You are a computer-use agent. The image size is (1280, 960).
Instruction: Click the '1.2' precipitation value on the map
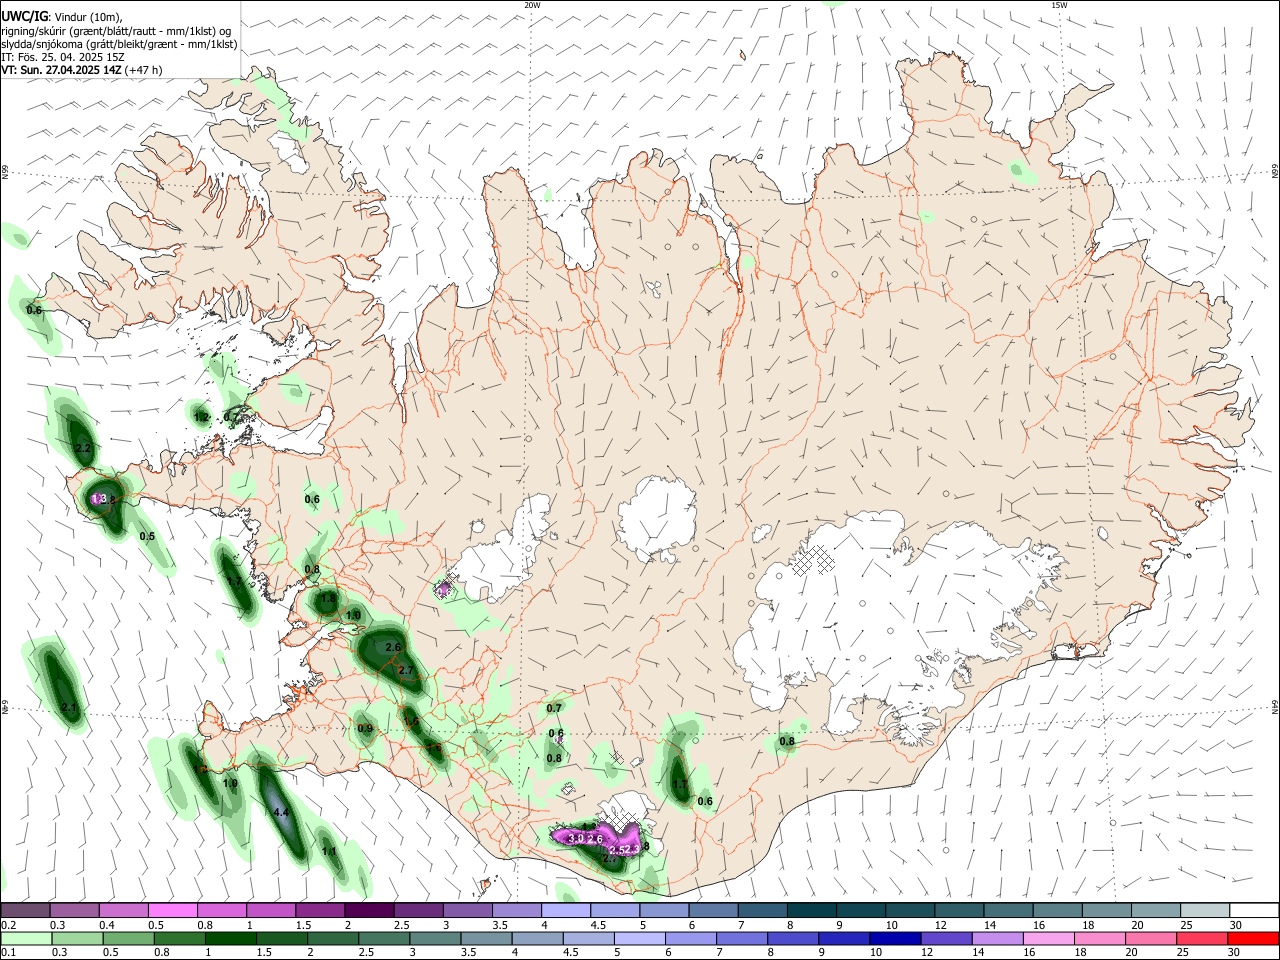pyautogui.click(x=202, y=417)
